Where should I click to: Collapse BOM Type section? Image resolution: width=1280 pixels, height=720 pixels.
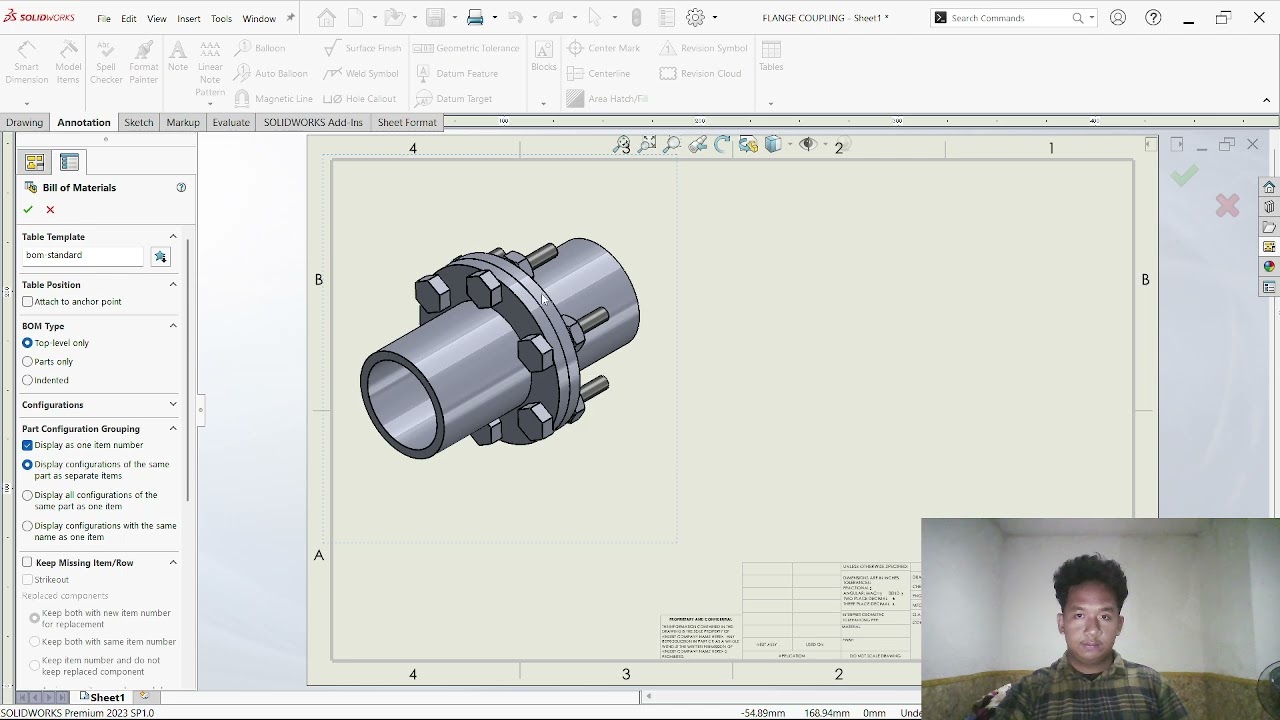[x=173, y=326]
